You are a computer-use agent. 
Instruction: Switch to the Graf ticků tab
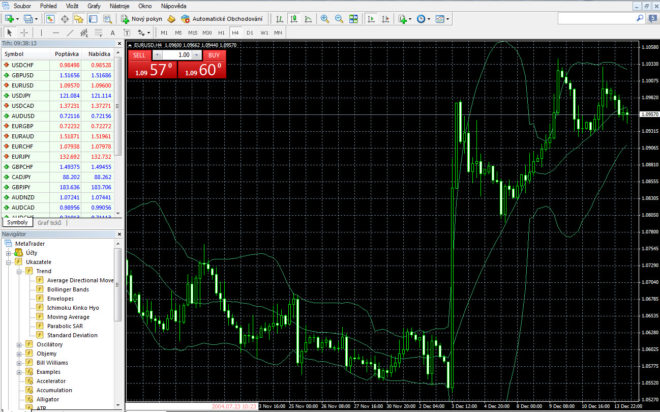[x=50, y=222]
